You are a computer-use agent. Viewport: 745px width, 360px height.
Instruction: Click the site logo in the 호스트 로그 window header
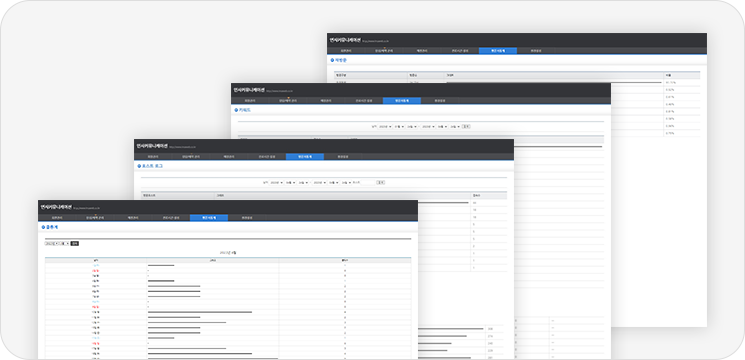pos(152,146)
